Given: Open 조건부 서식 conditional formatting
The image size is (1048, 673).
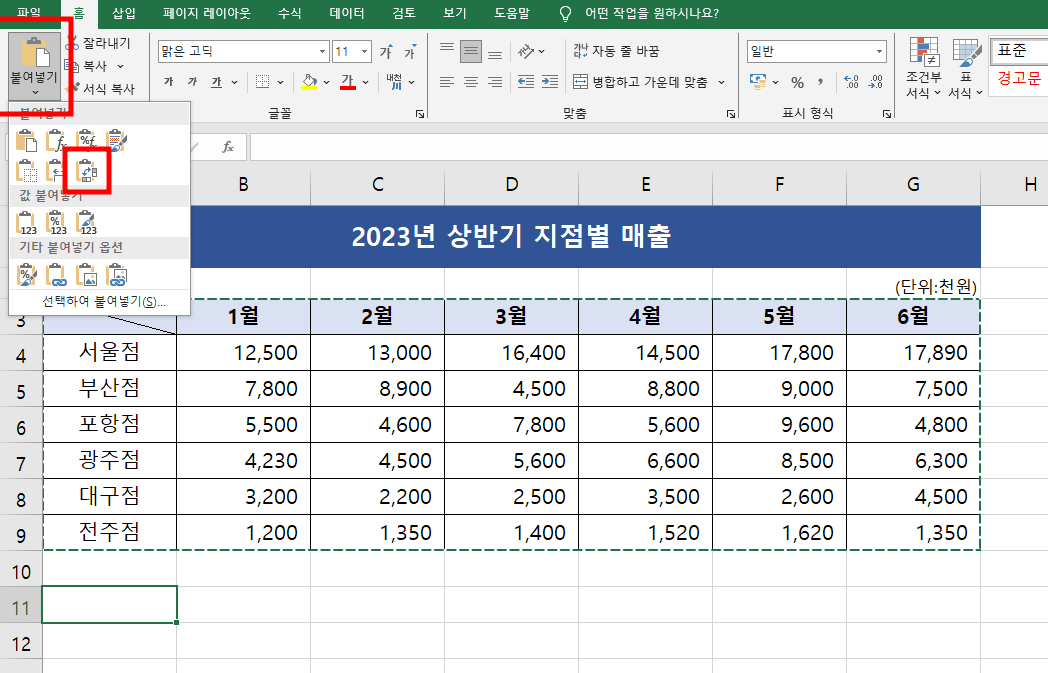Looking at the screenshot, I should click(924, 69).
